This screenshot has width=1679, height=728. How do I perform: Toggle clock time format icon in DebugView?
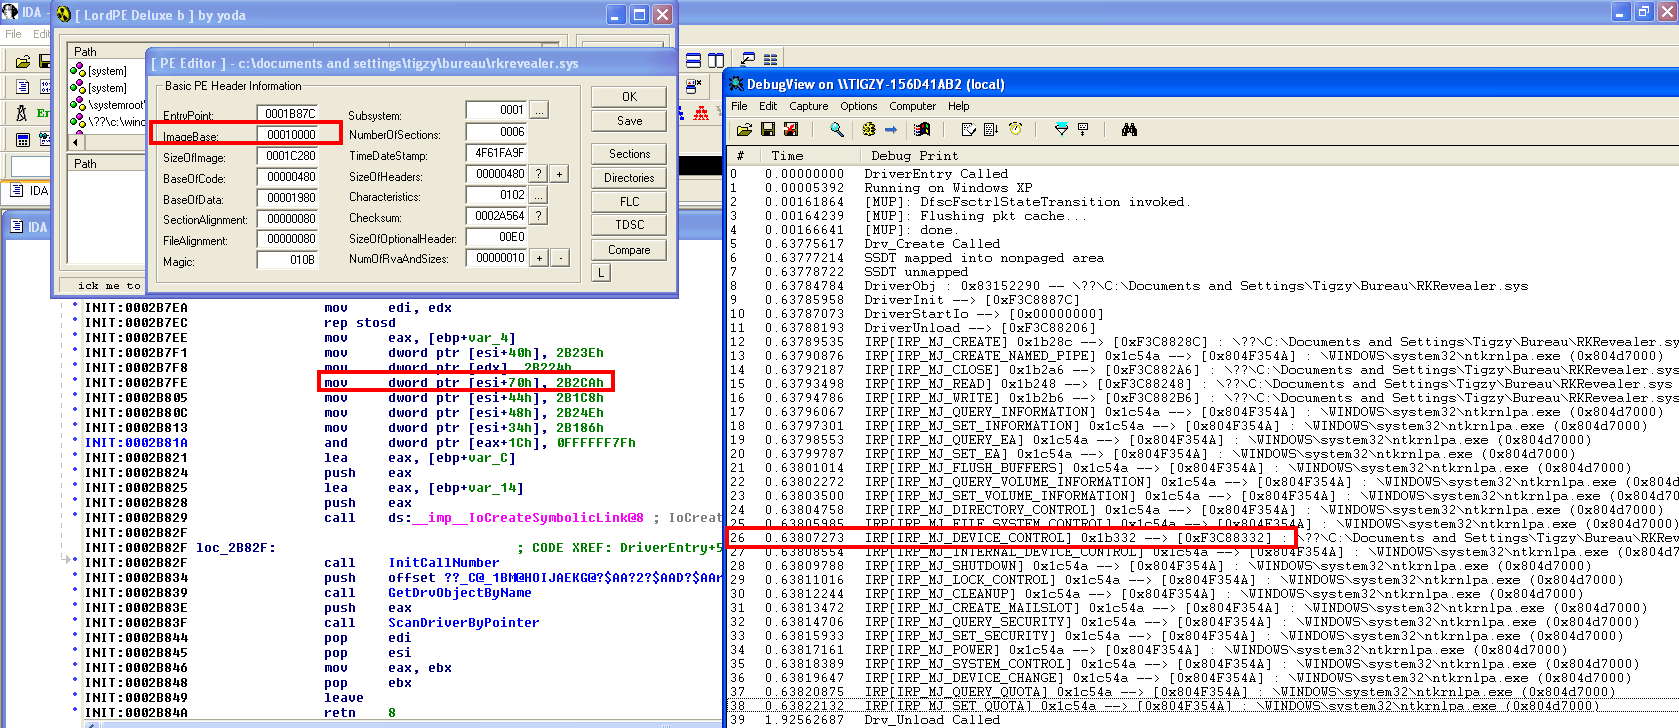click(1015, 130)
